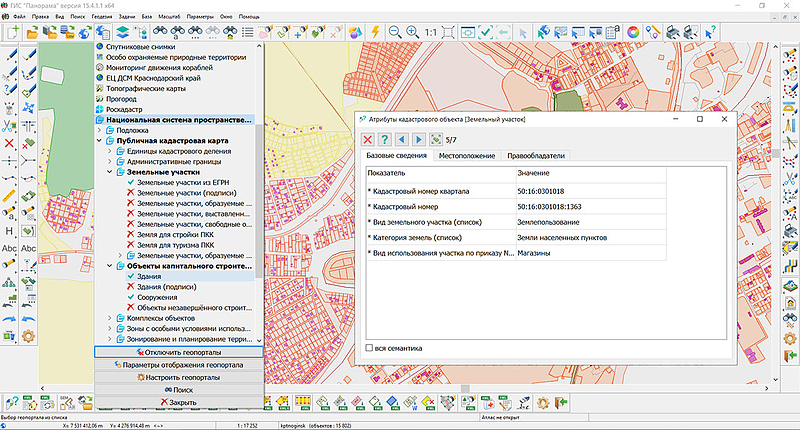
Task: Toggle 'Сооружения' layer visibility
Action: [130, 297]
